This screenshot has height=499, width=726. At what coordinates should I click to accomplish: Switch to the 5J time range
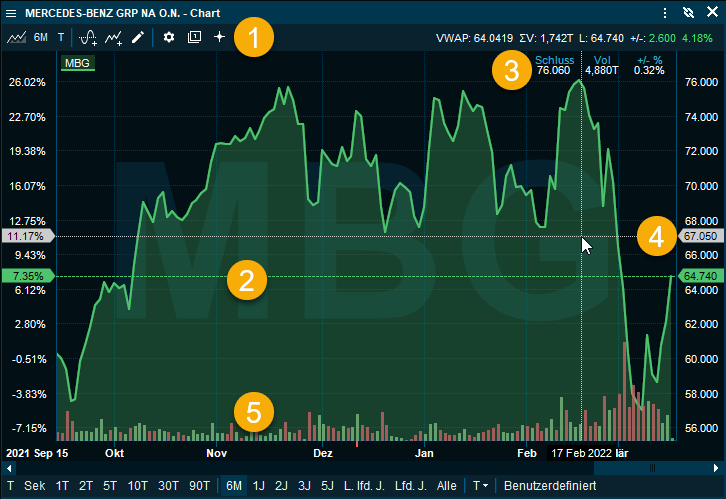pos(327,485)
